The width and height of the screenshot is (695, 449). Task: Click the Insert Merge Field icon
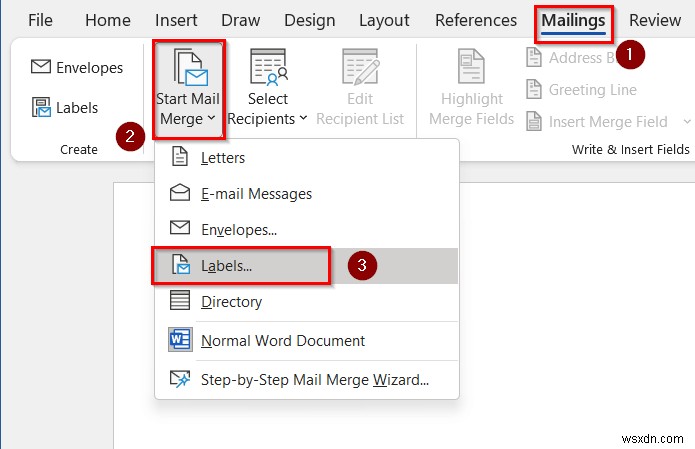534,121
